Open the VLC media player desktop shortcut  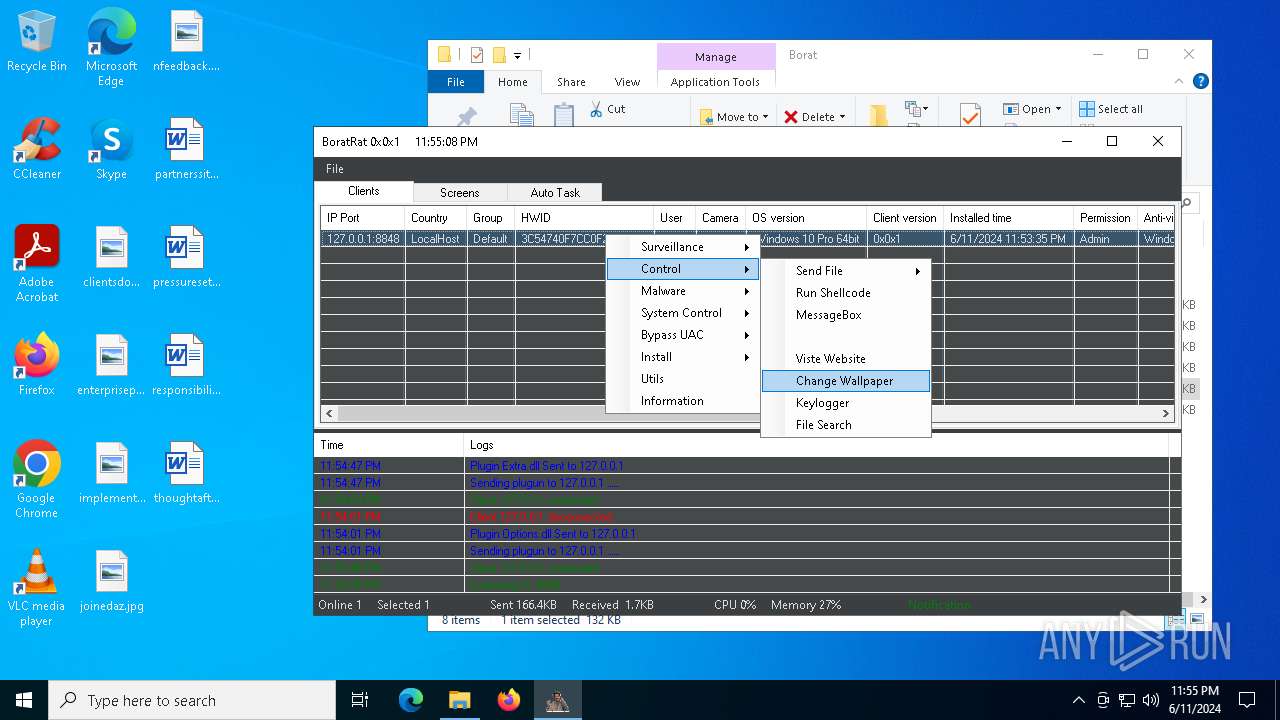click(x=37, y=588)
